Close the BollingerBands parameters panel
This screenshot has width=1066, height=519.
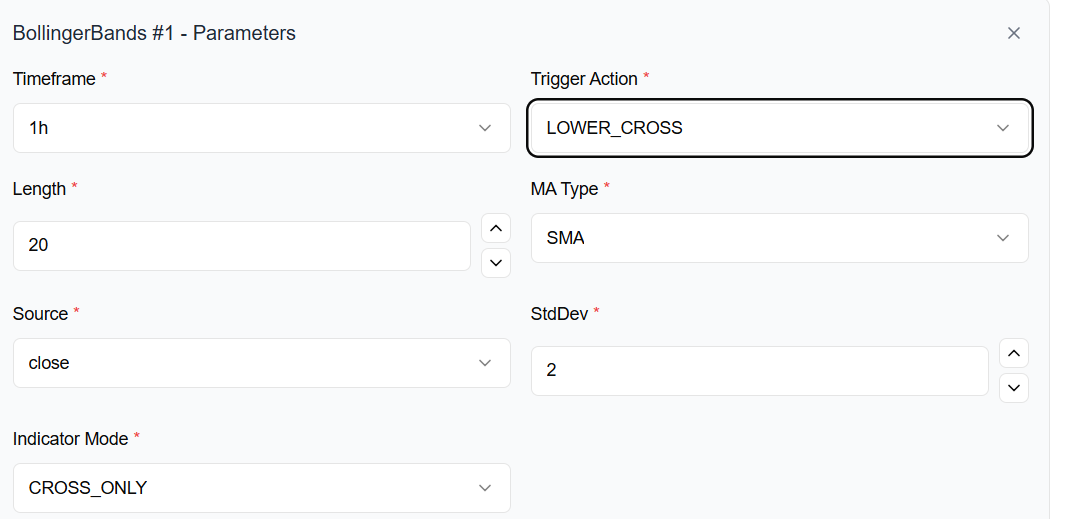tap(1013, 33)
